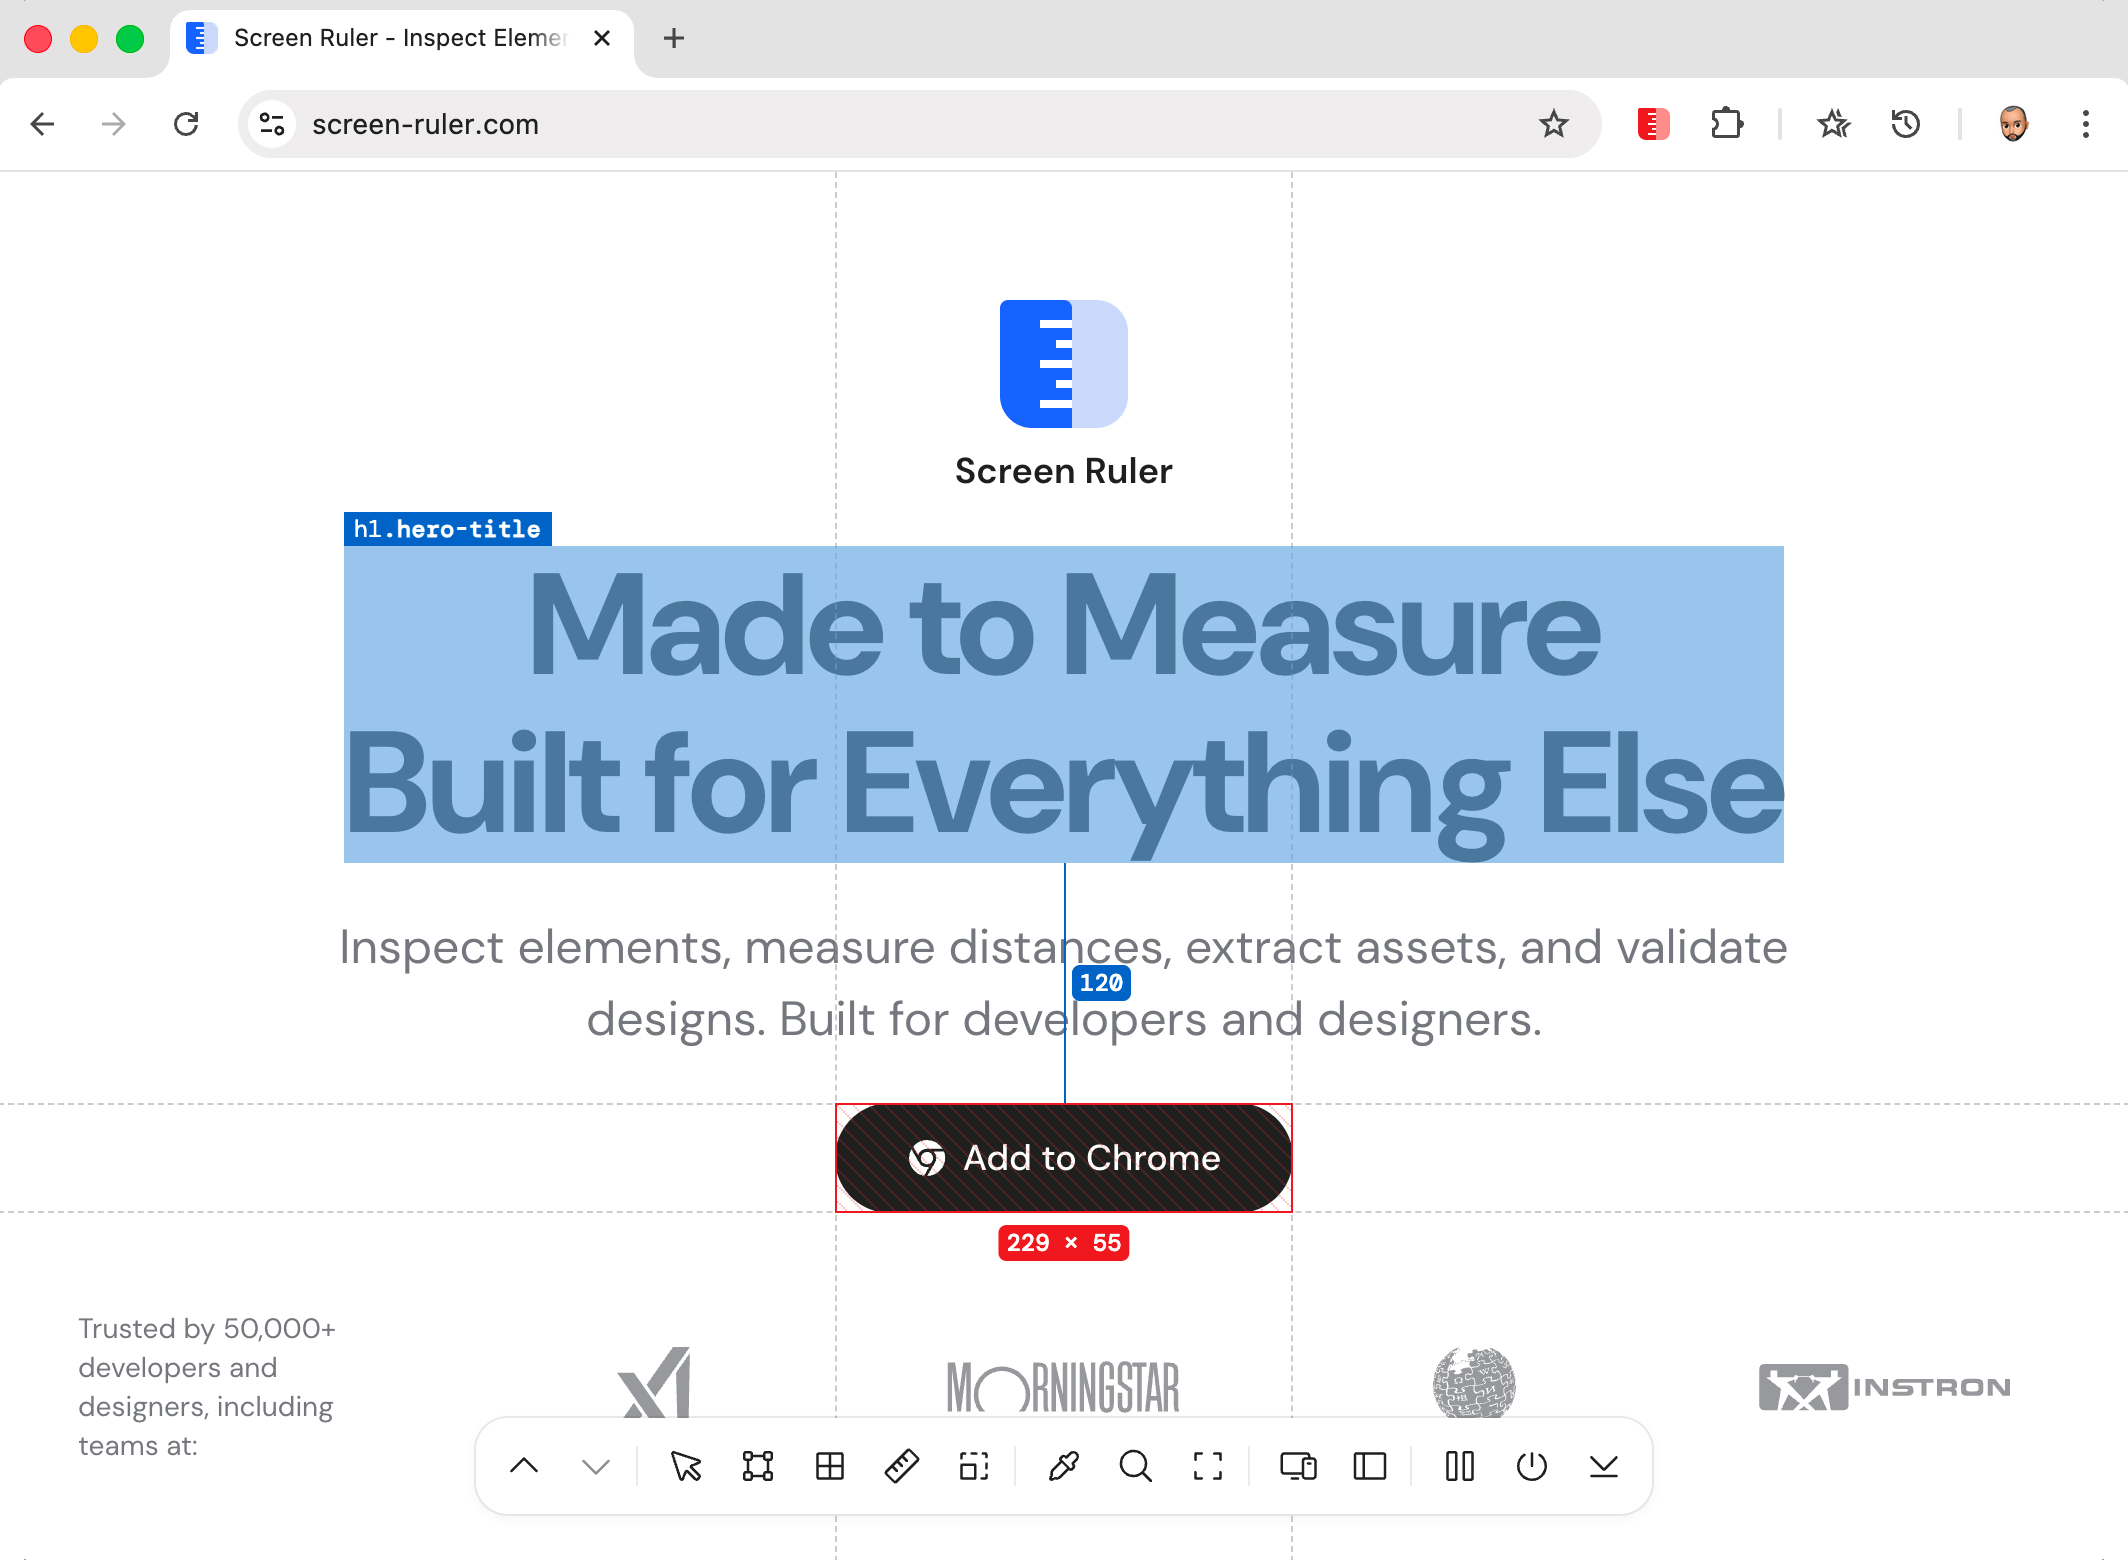Click the 'Inspect elements, measure distances' subtitle

coord(1064,983)
